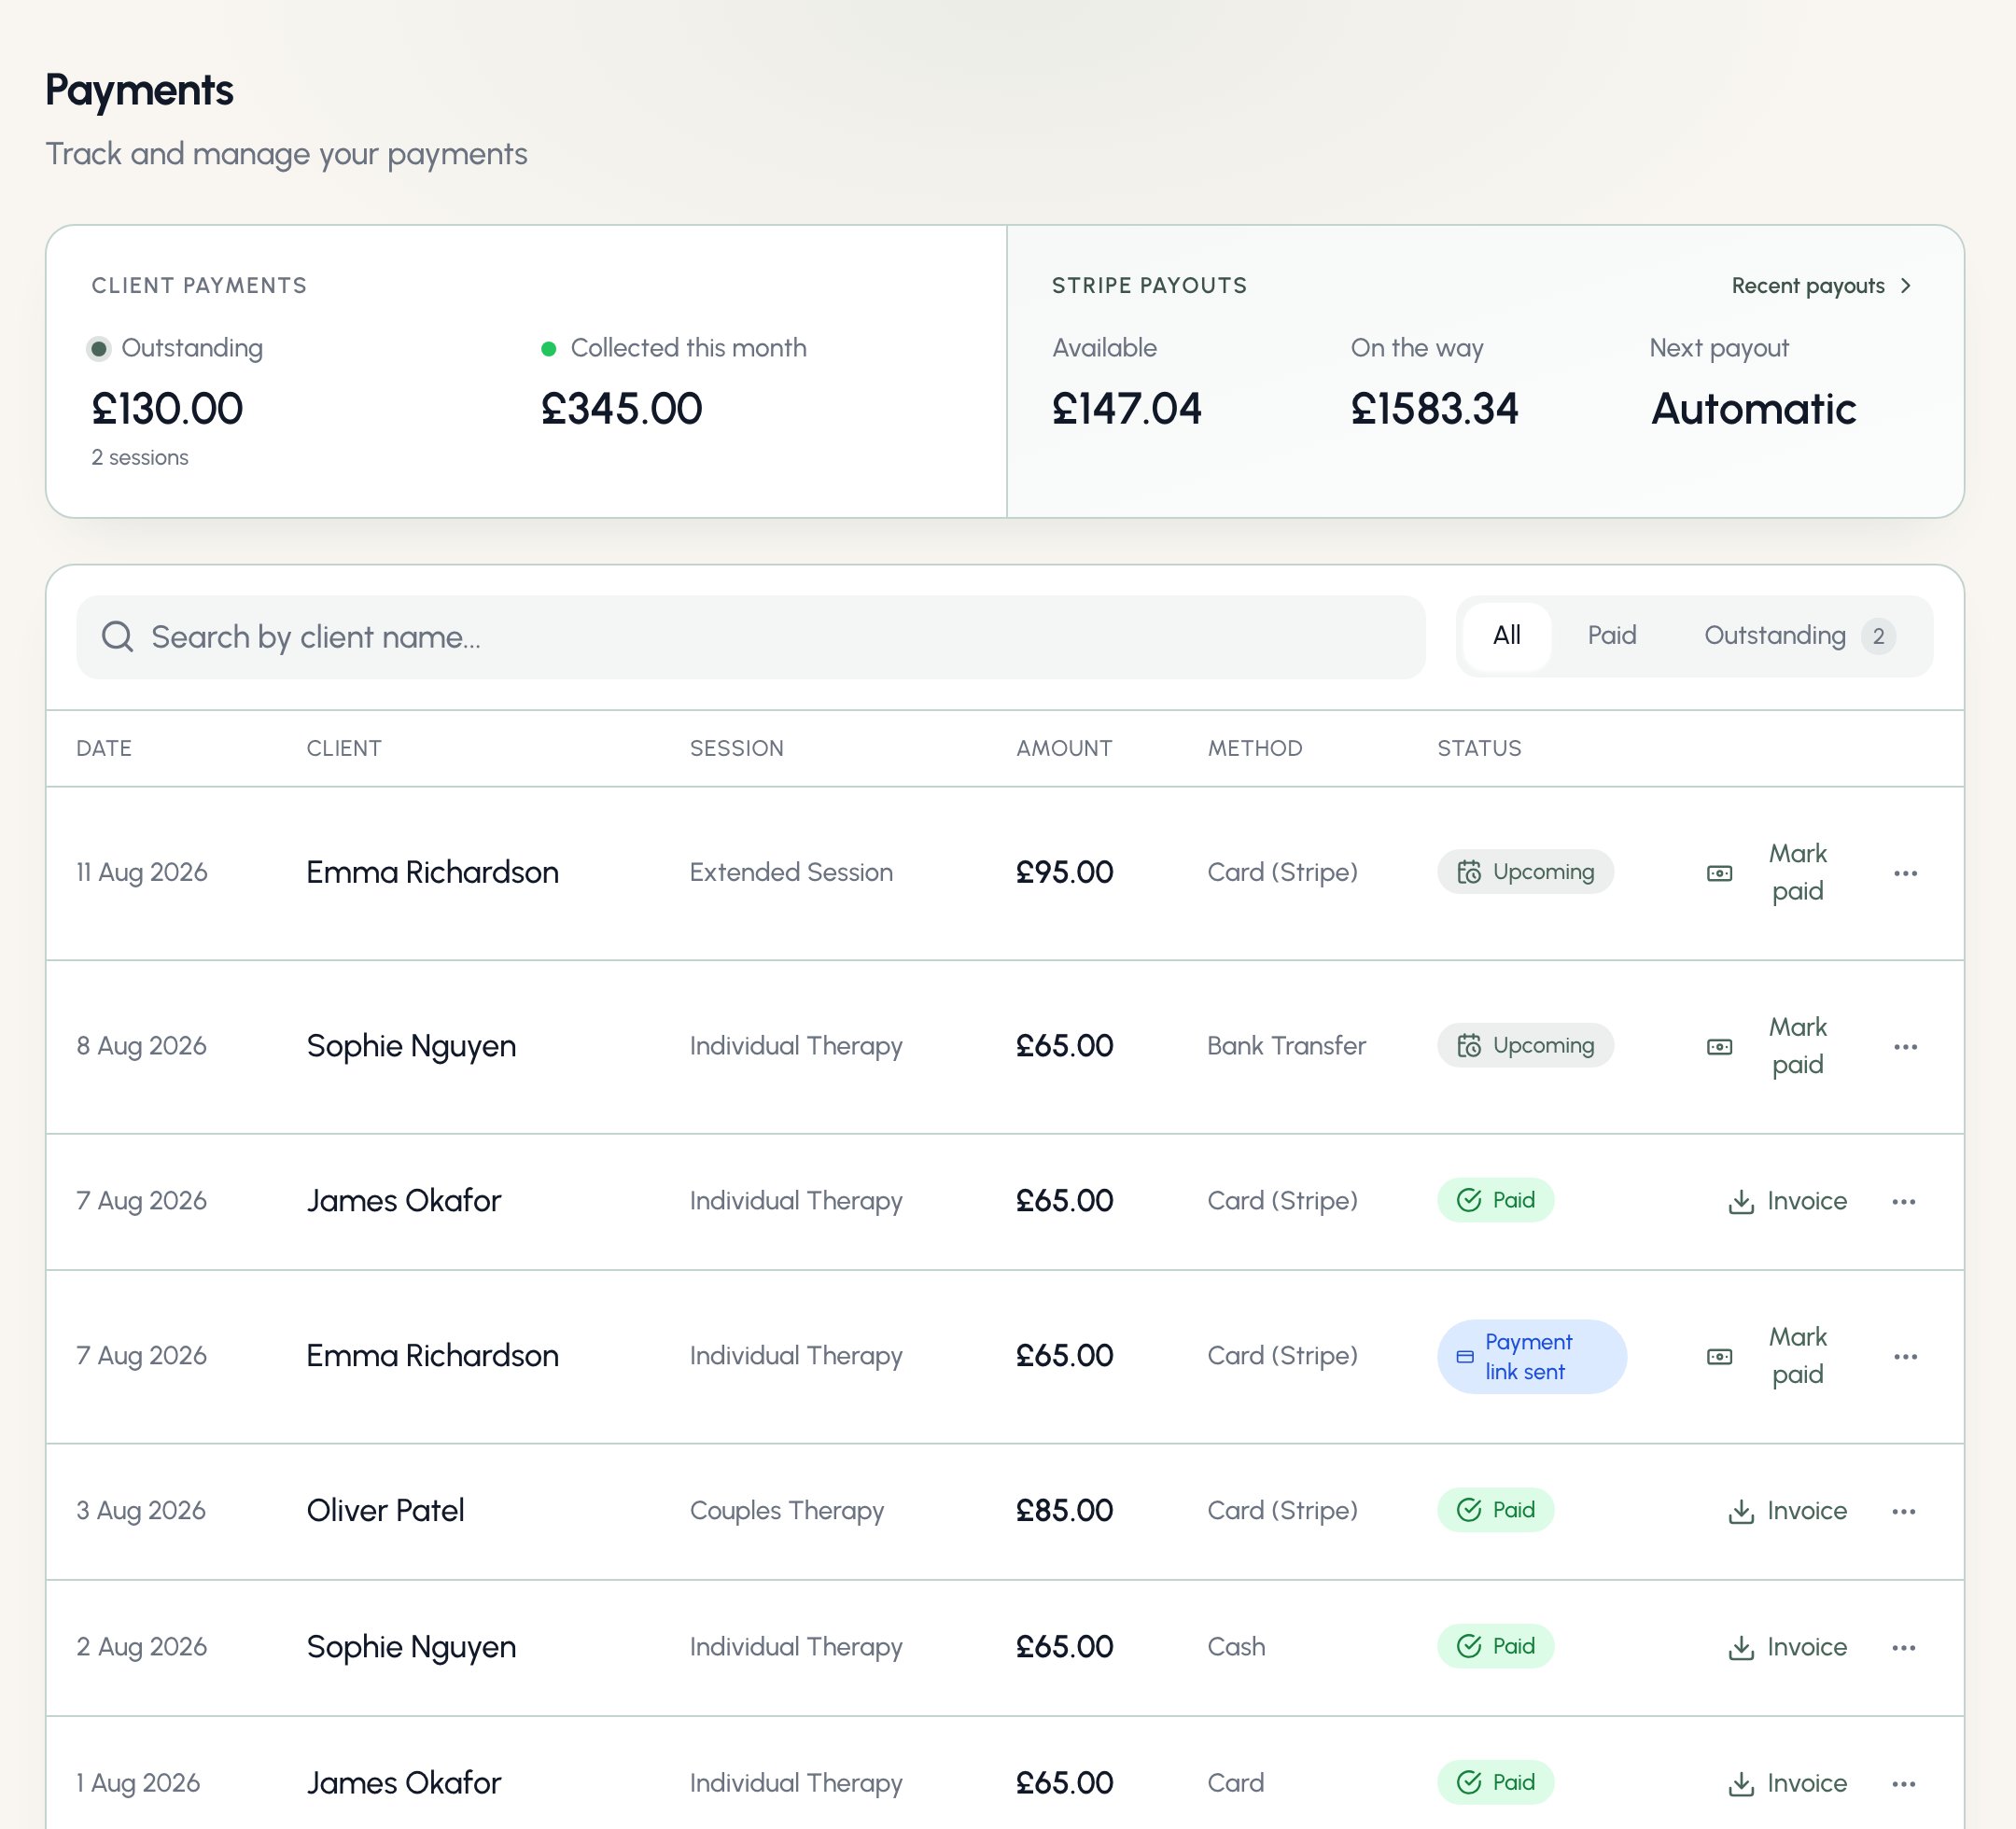The width and height of the screenshot is (2016, 1829).
Task: Click download icon for Oliver Patel invoice
Action: pos(1741,1511)
